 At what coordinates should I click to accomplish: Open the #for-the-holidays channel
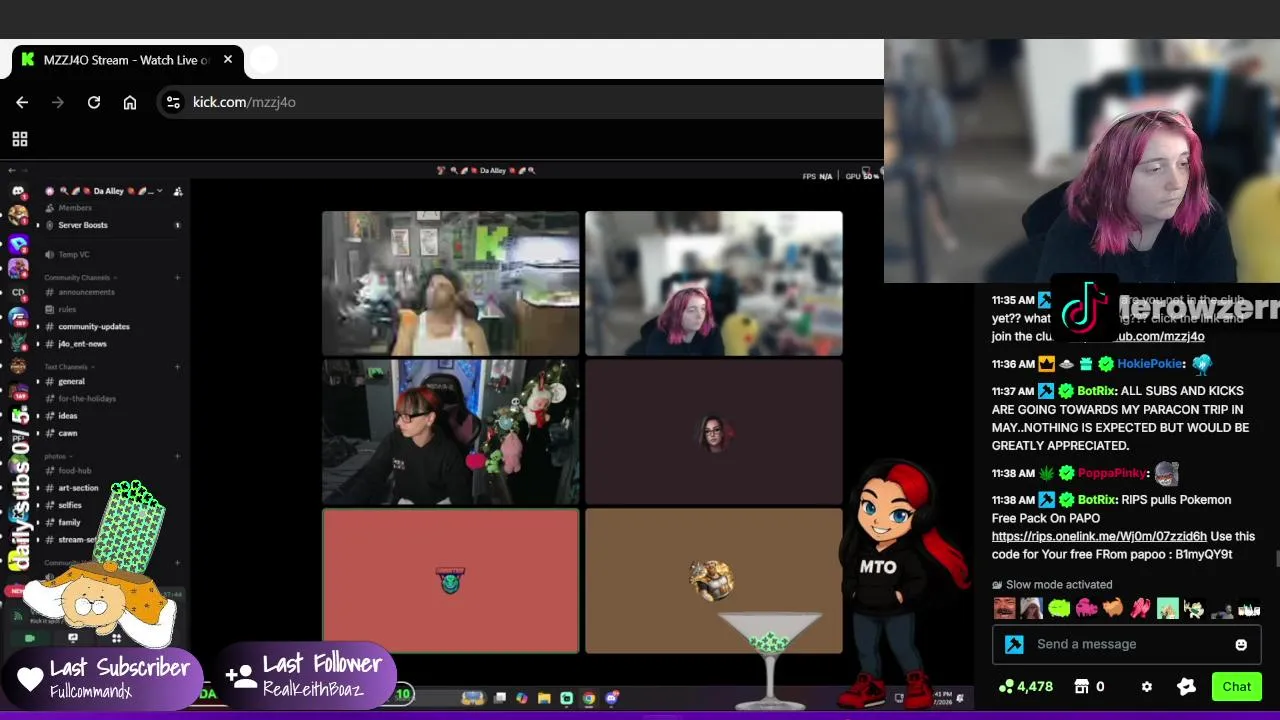tap(87, 398)
